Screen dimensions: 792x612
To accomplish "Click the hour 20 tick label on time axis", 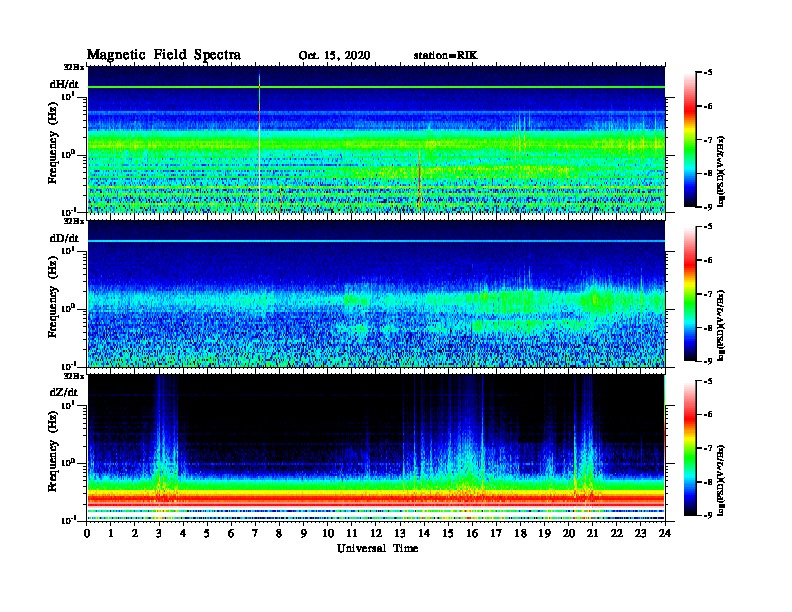I will click(568, 534).
